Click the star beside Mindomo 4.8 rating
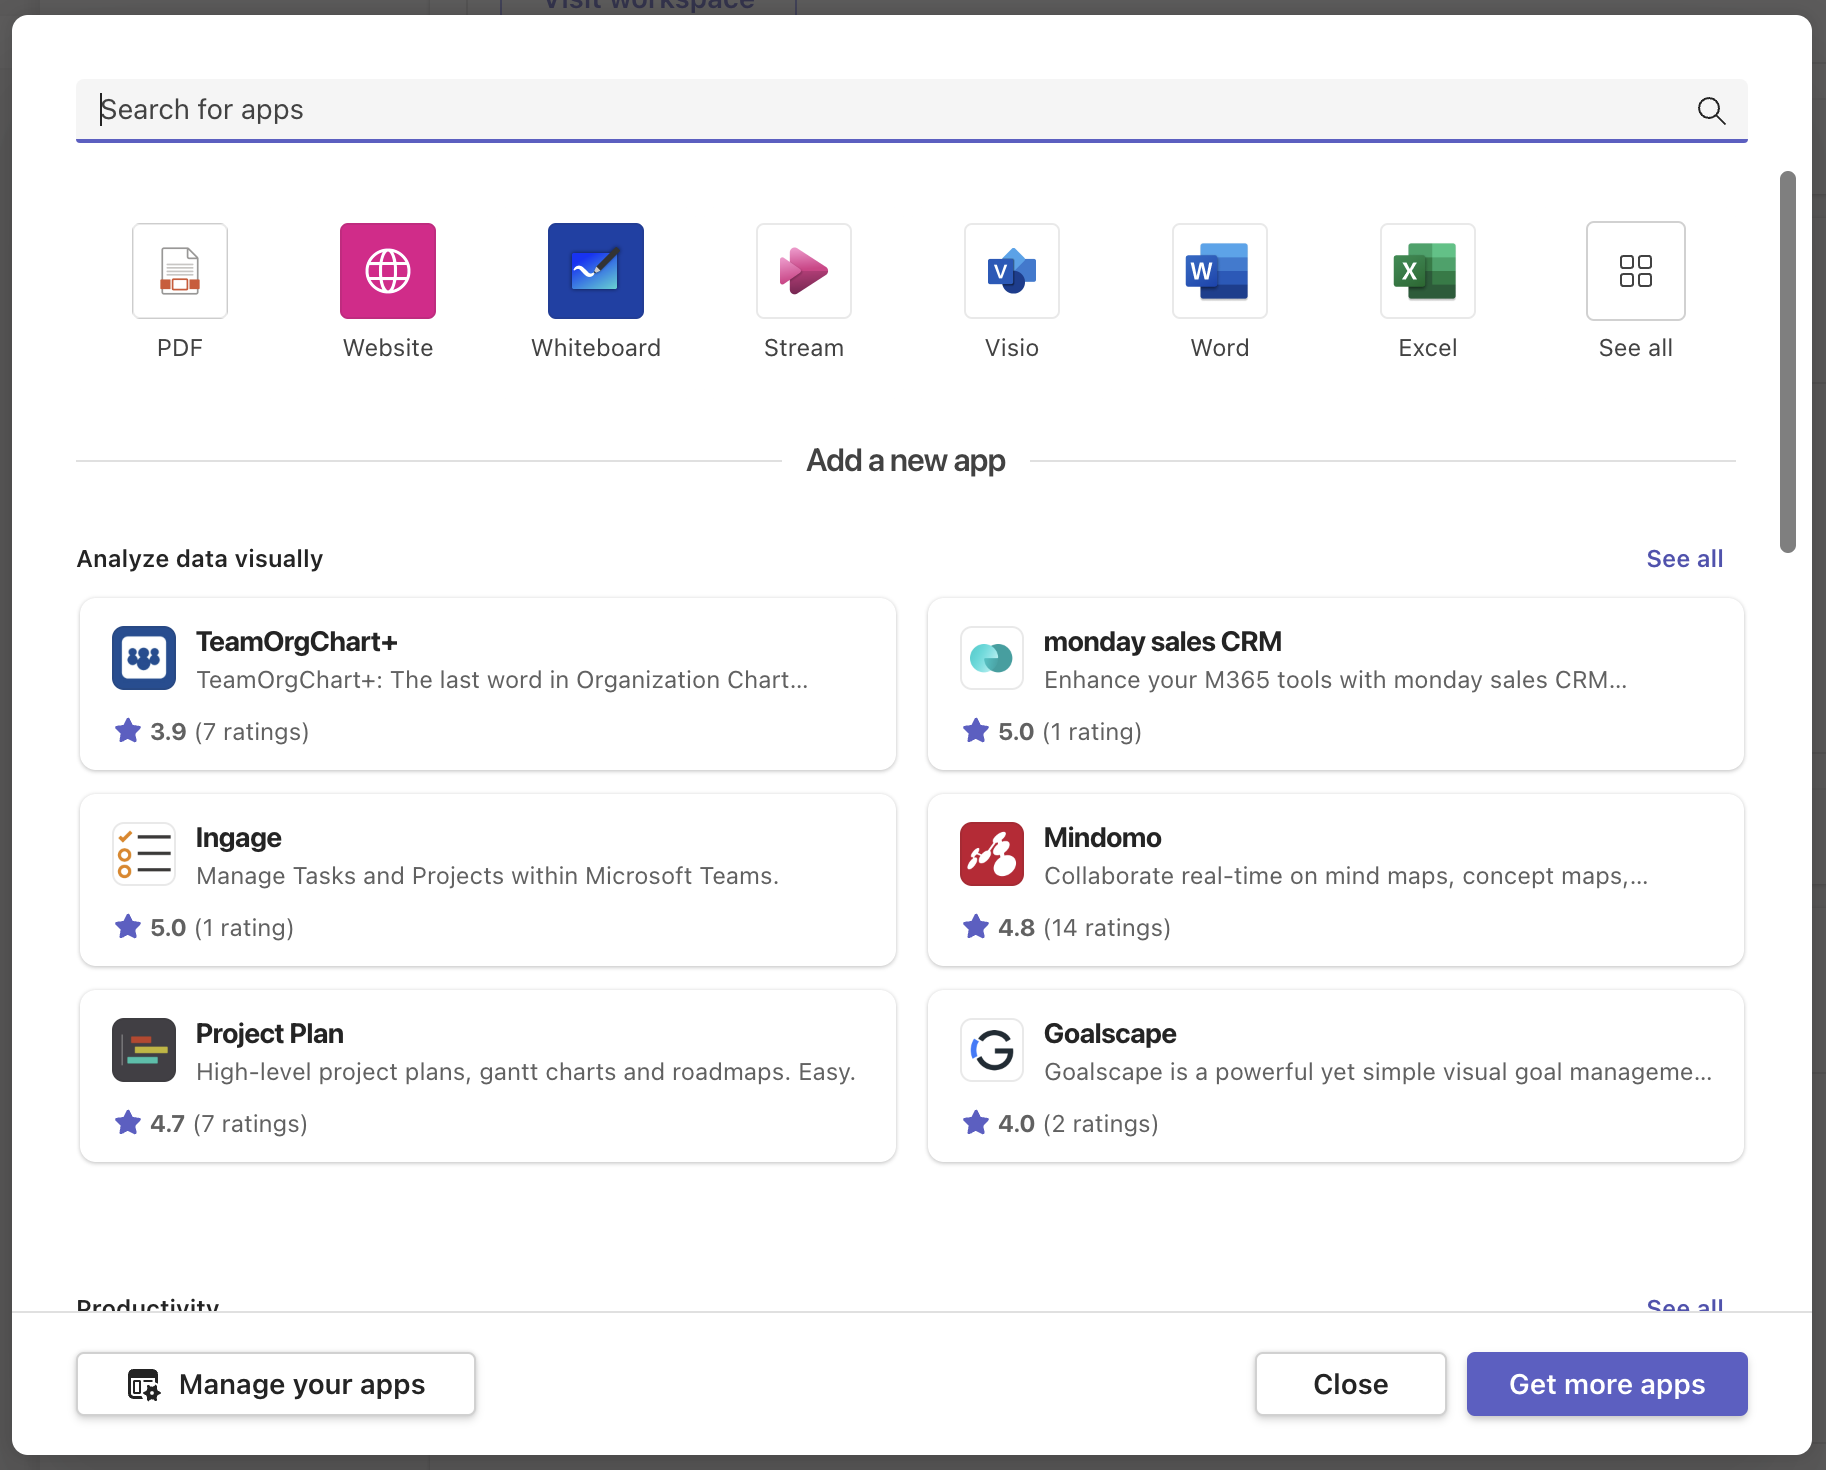1826x1470 pixels. 976,927
